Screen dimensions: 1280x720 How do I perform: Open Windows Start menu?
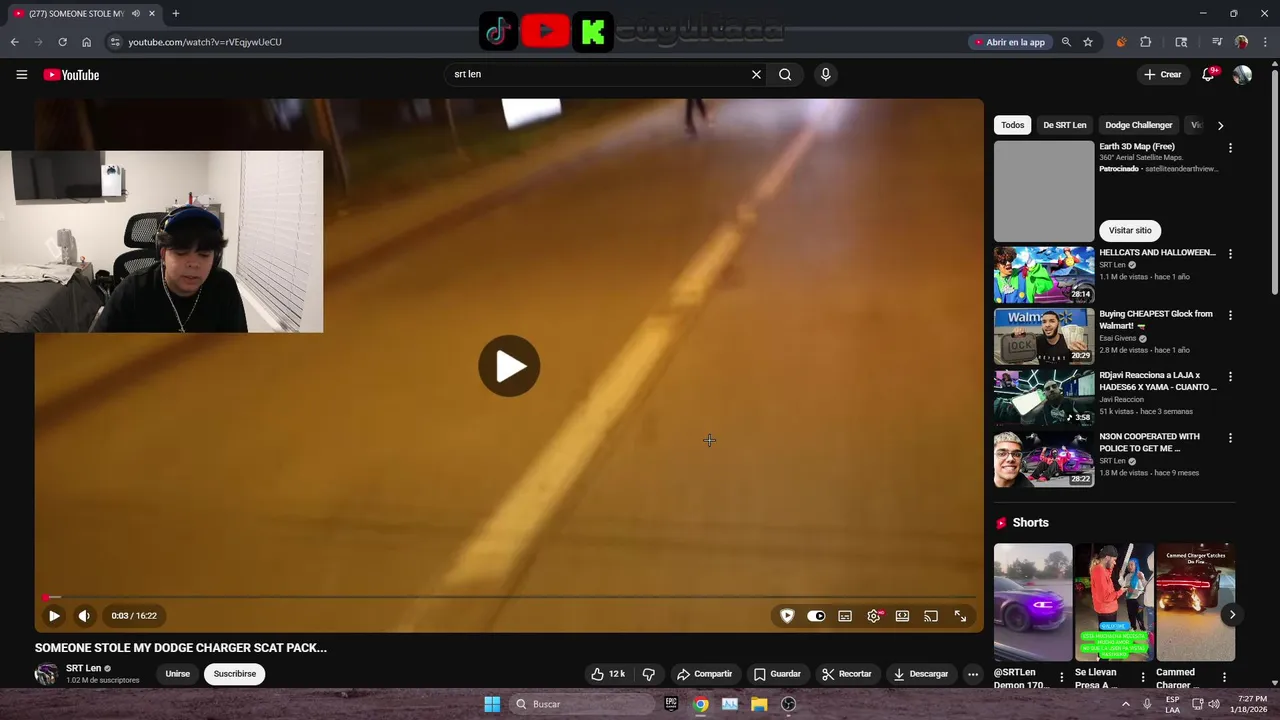[x=492, y=704]
